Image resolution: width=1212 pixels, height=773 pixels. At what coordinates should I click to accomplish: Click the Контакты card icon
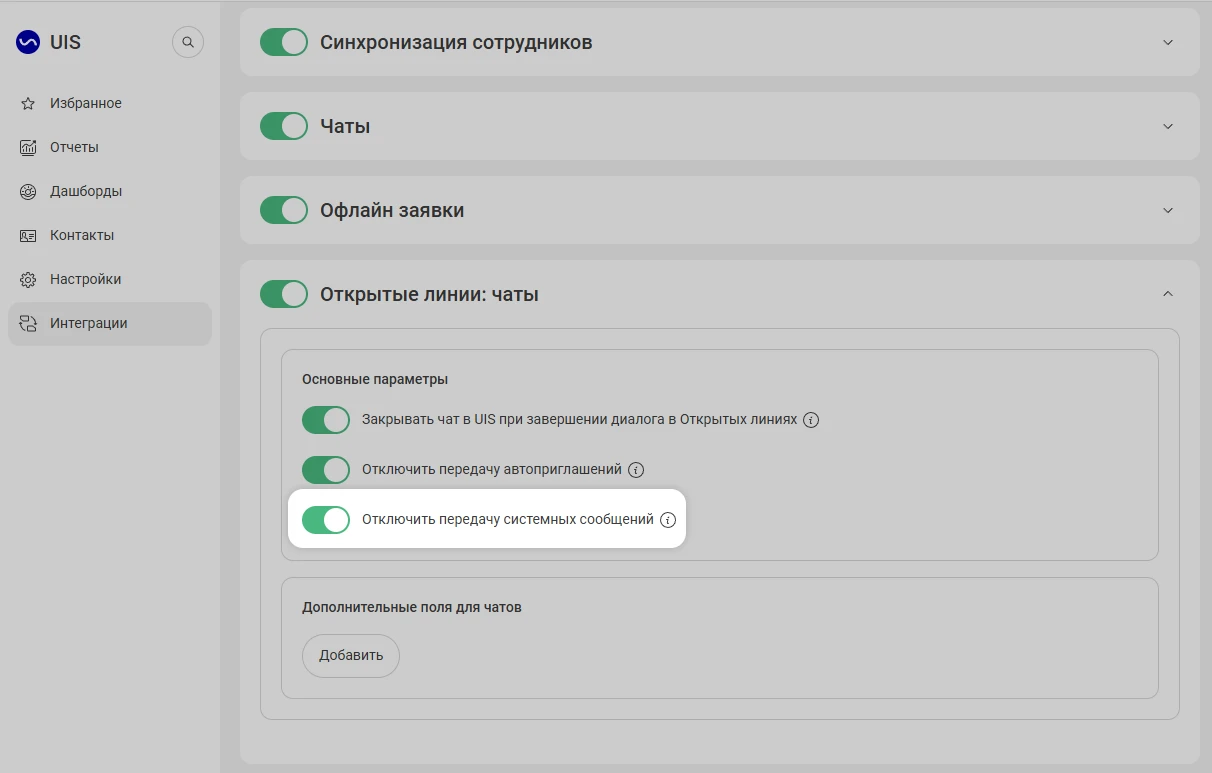point(28,236)
